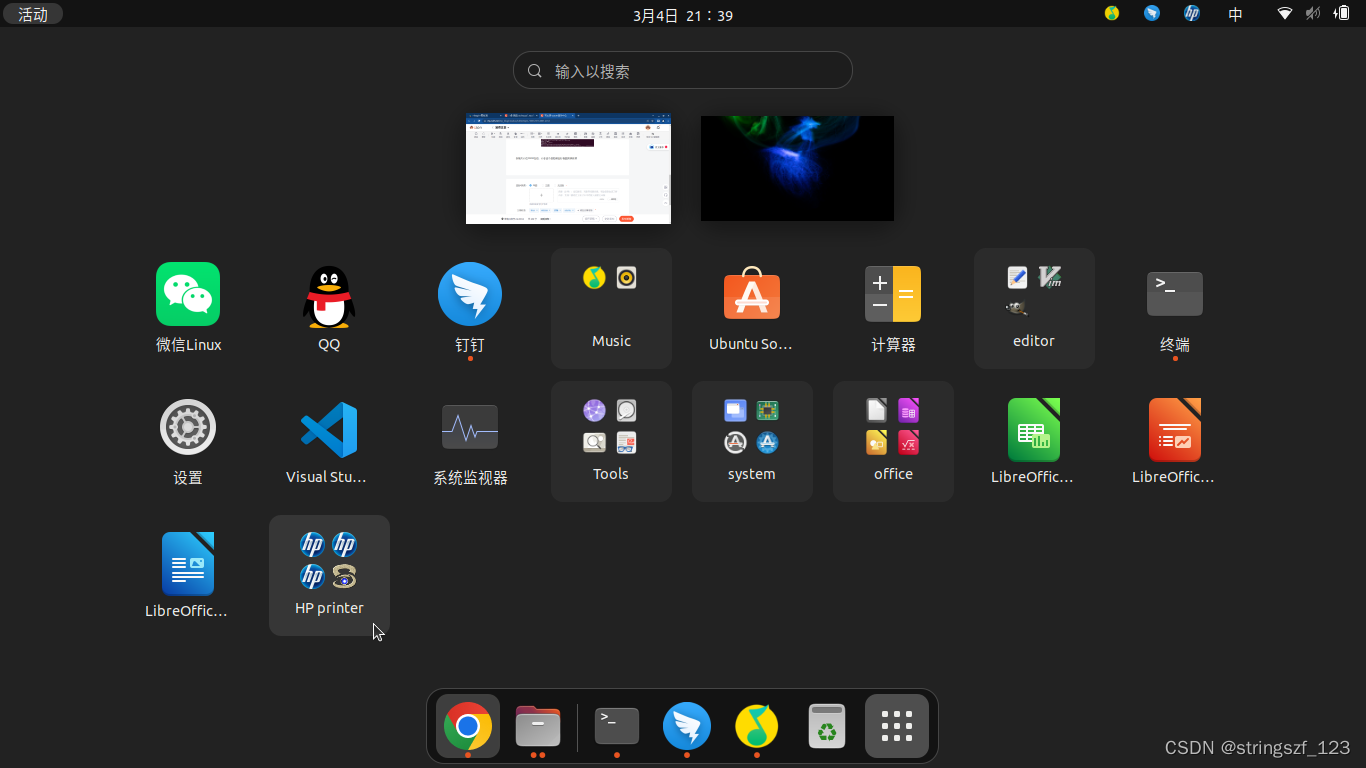Click the muted volume indicator
1366x768 pixels.
click(x=1313, y=14)
